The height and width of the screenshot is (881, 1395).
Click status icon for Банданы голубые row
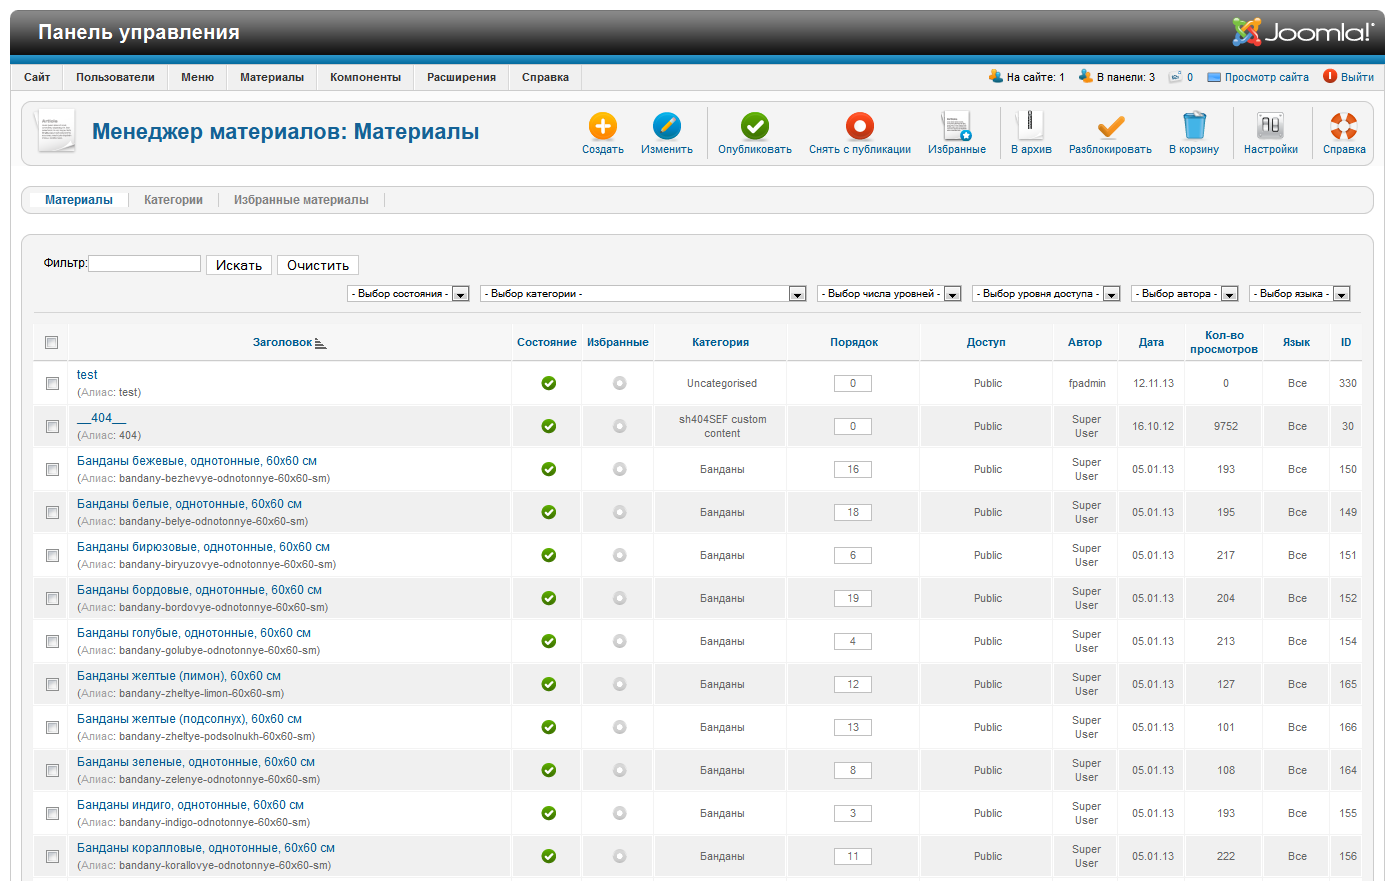coord(549,641)
